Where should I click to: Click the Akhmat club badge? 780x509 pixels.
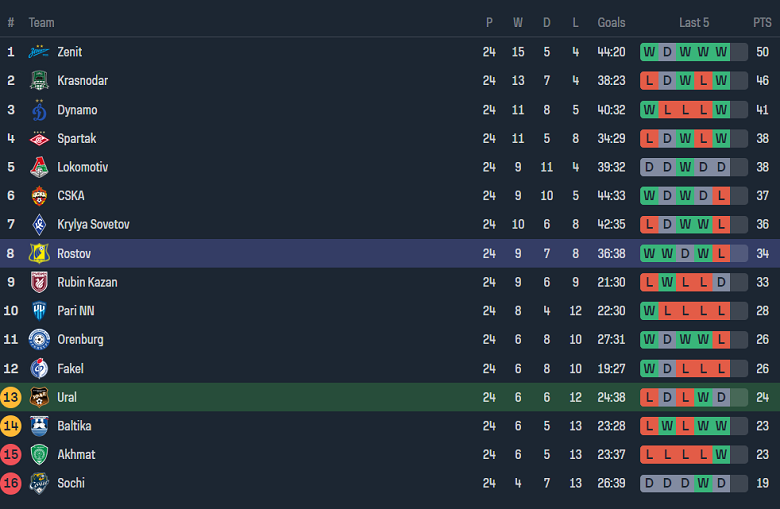click(39, 454)
